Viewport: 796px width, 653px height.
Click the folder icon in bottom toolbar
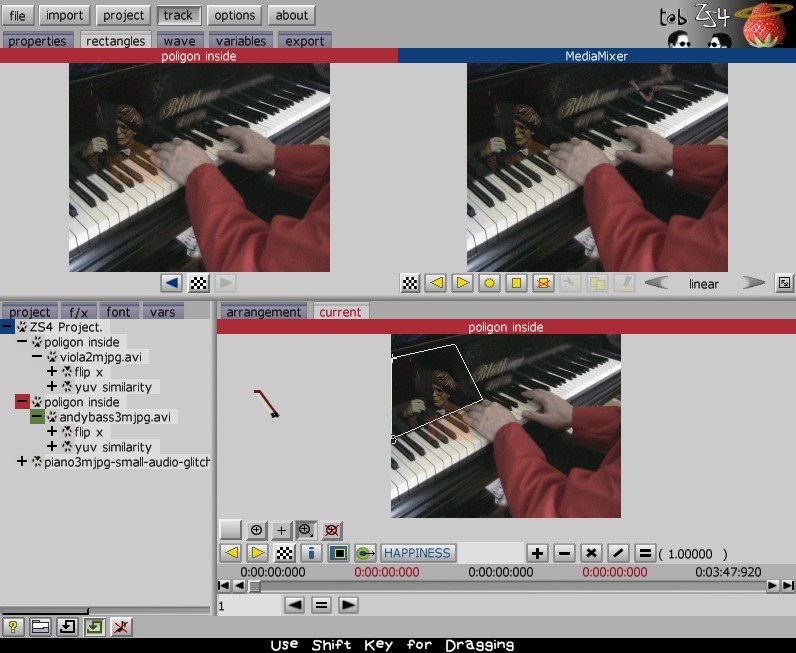pyautogui.click(x=40, y=627)
